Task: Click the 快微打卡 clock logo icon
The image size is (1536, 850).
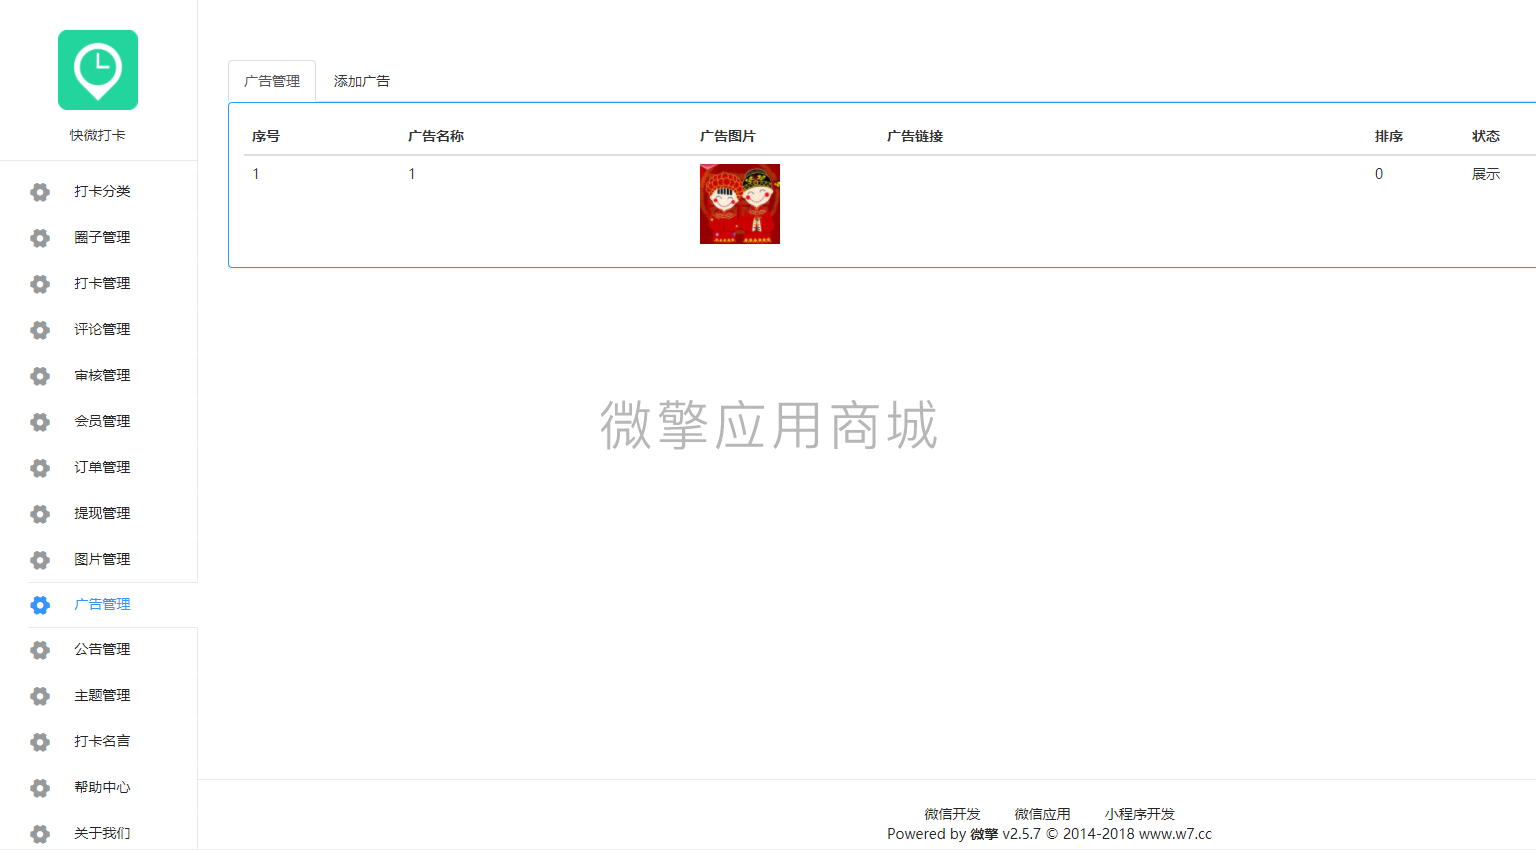Action: click(97, 69)
